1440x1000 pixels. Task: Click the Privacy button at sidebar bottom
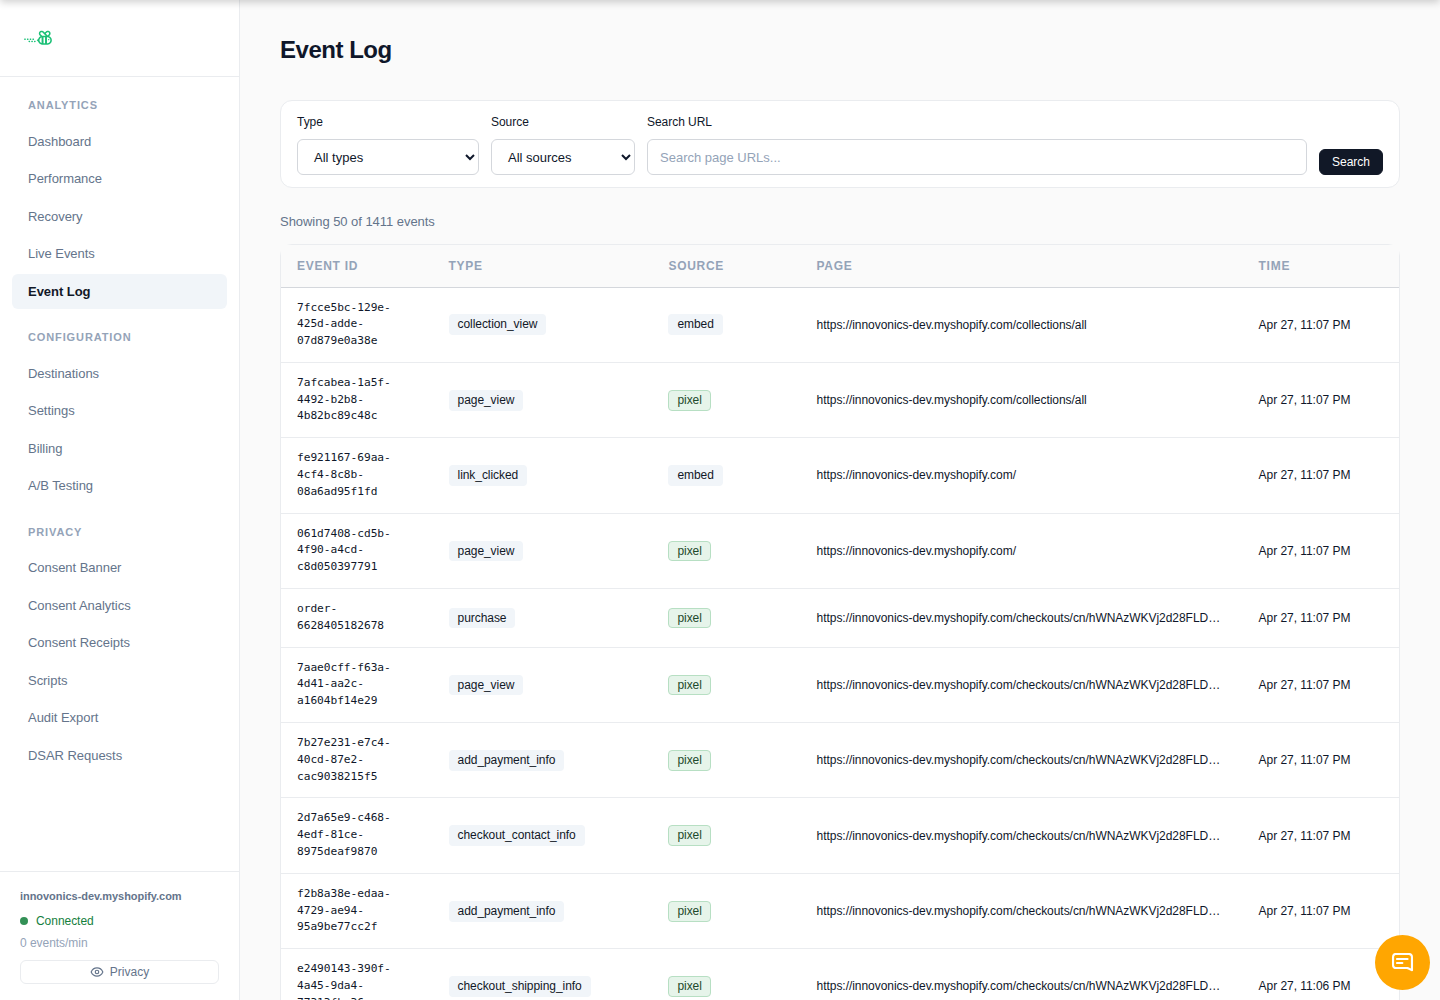119,972
